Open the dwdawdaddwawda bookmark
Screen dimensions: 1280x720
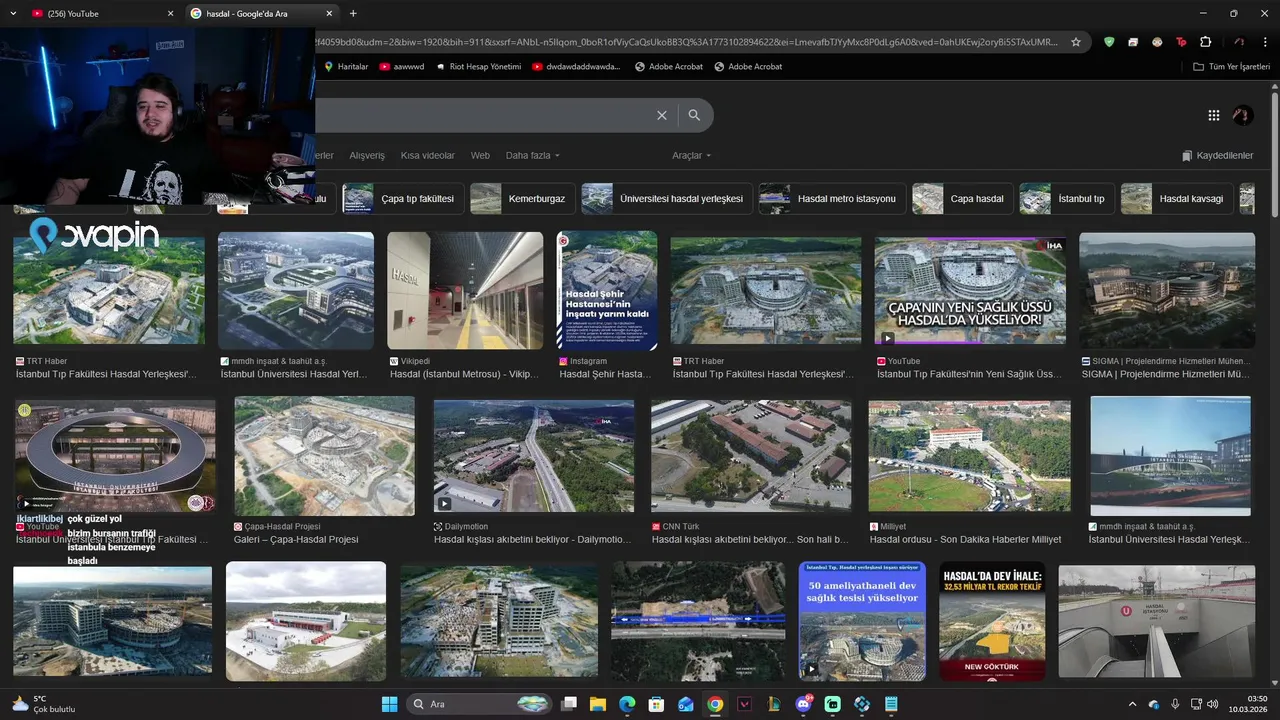[x=576, y=66]
